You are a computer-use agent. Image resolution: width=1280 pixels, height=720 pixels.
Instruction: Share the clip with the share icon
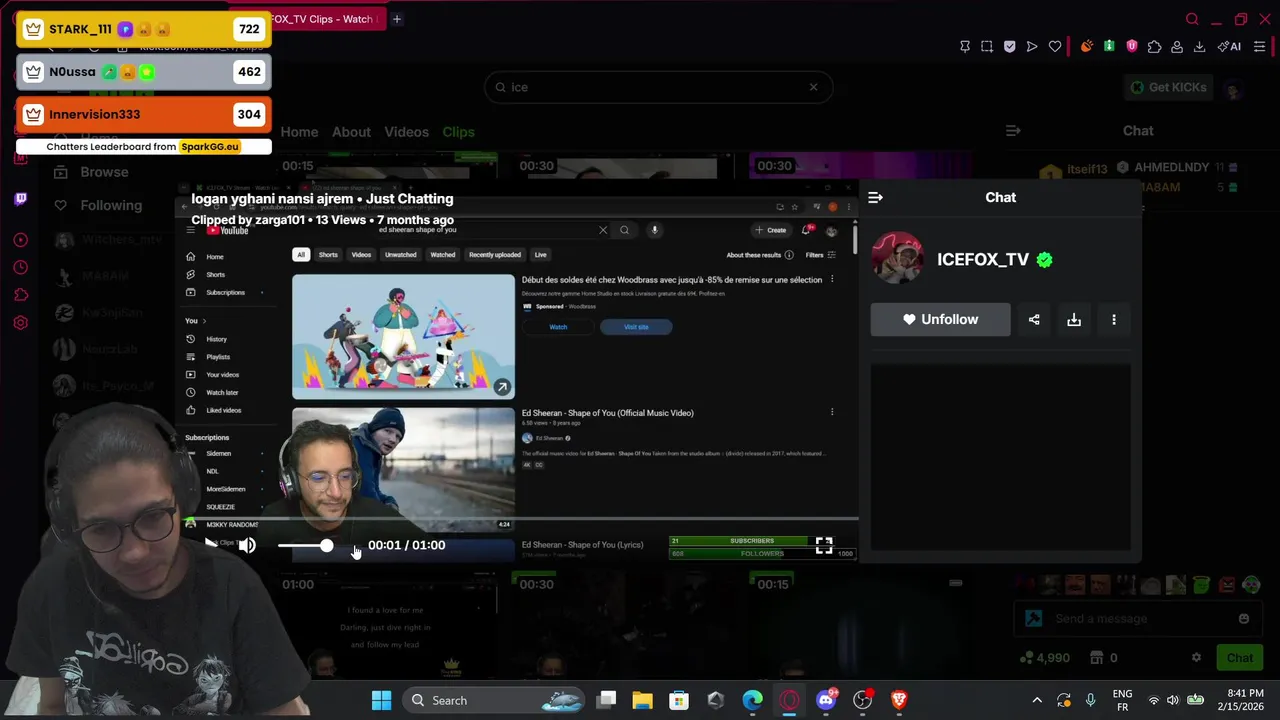[1034, 320]
